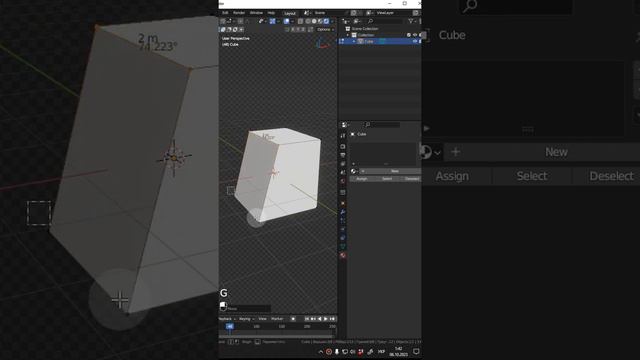
Task: Toggle the Collection exclude checkbox
Action: (x=409, y=35)
